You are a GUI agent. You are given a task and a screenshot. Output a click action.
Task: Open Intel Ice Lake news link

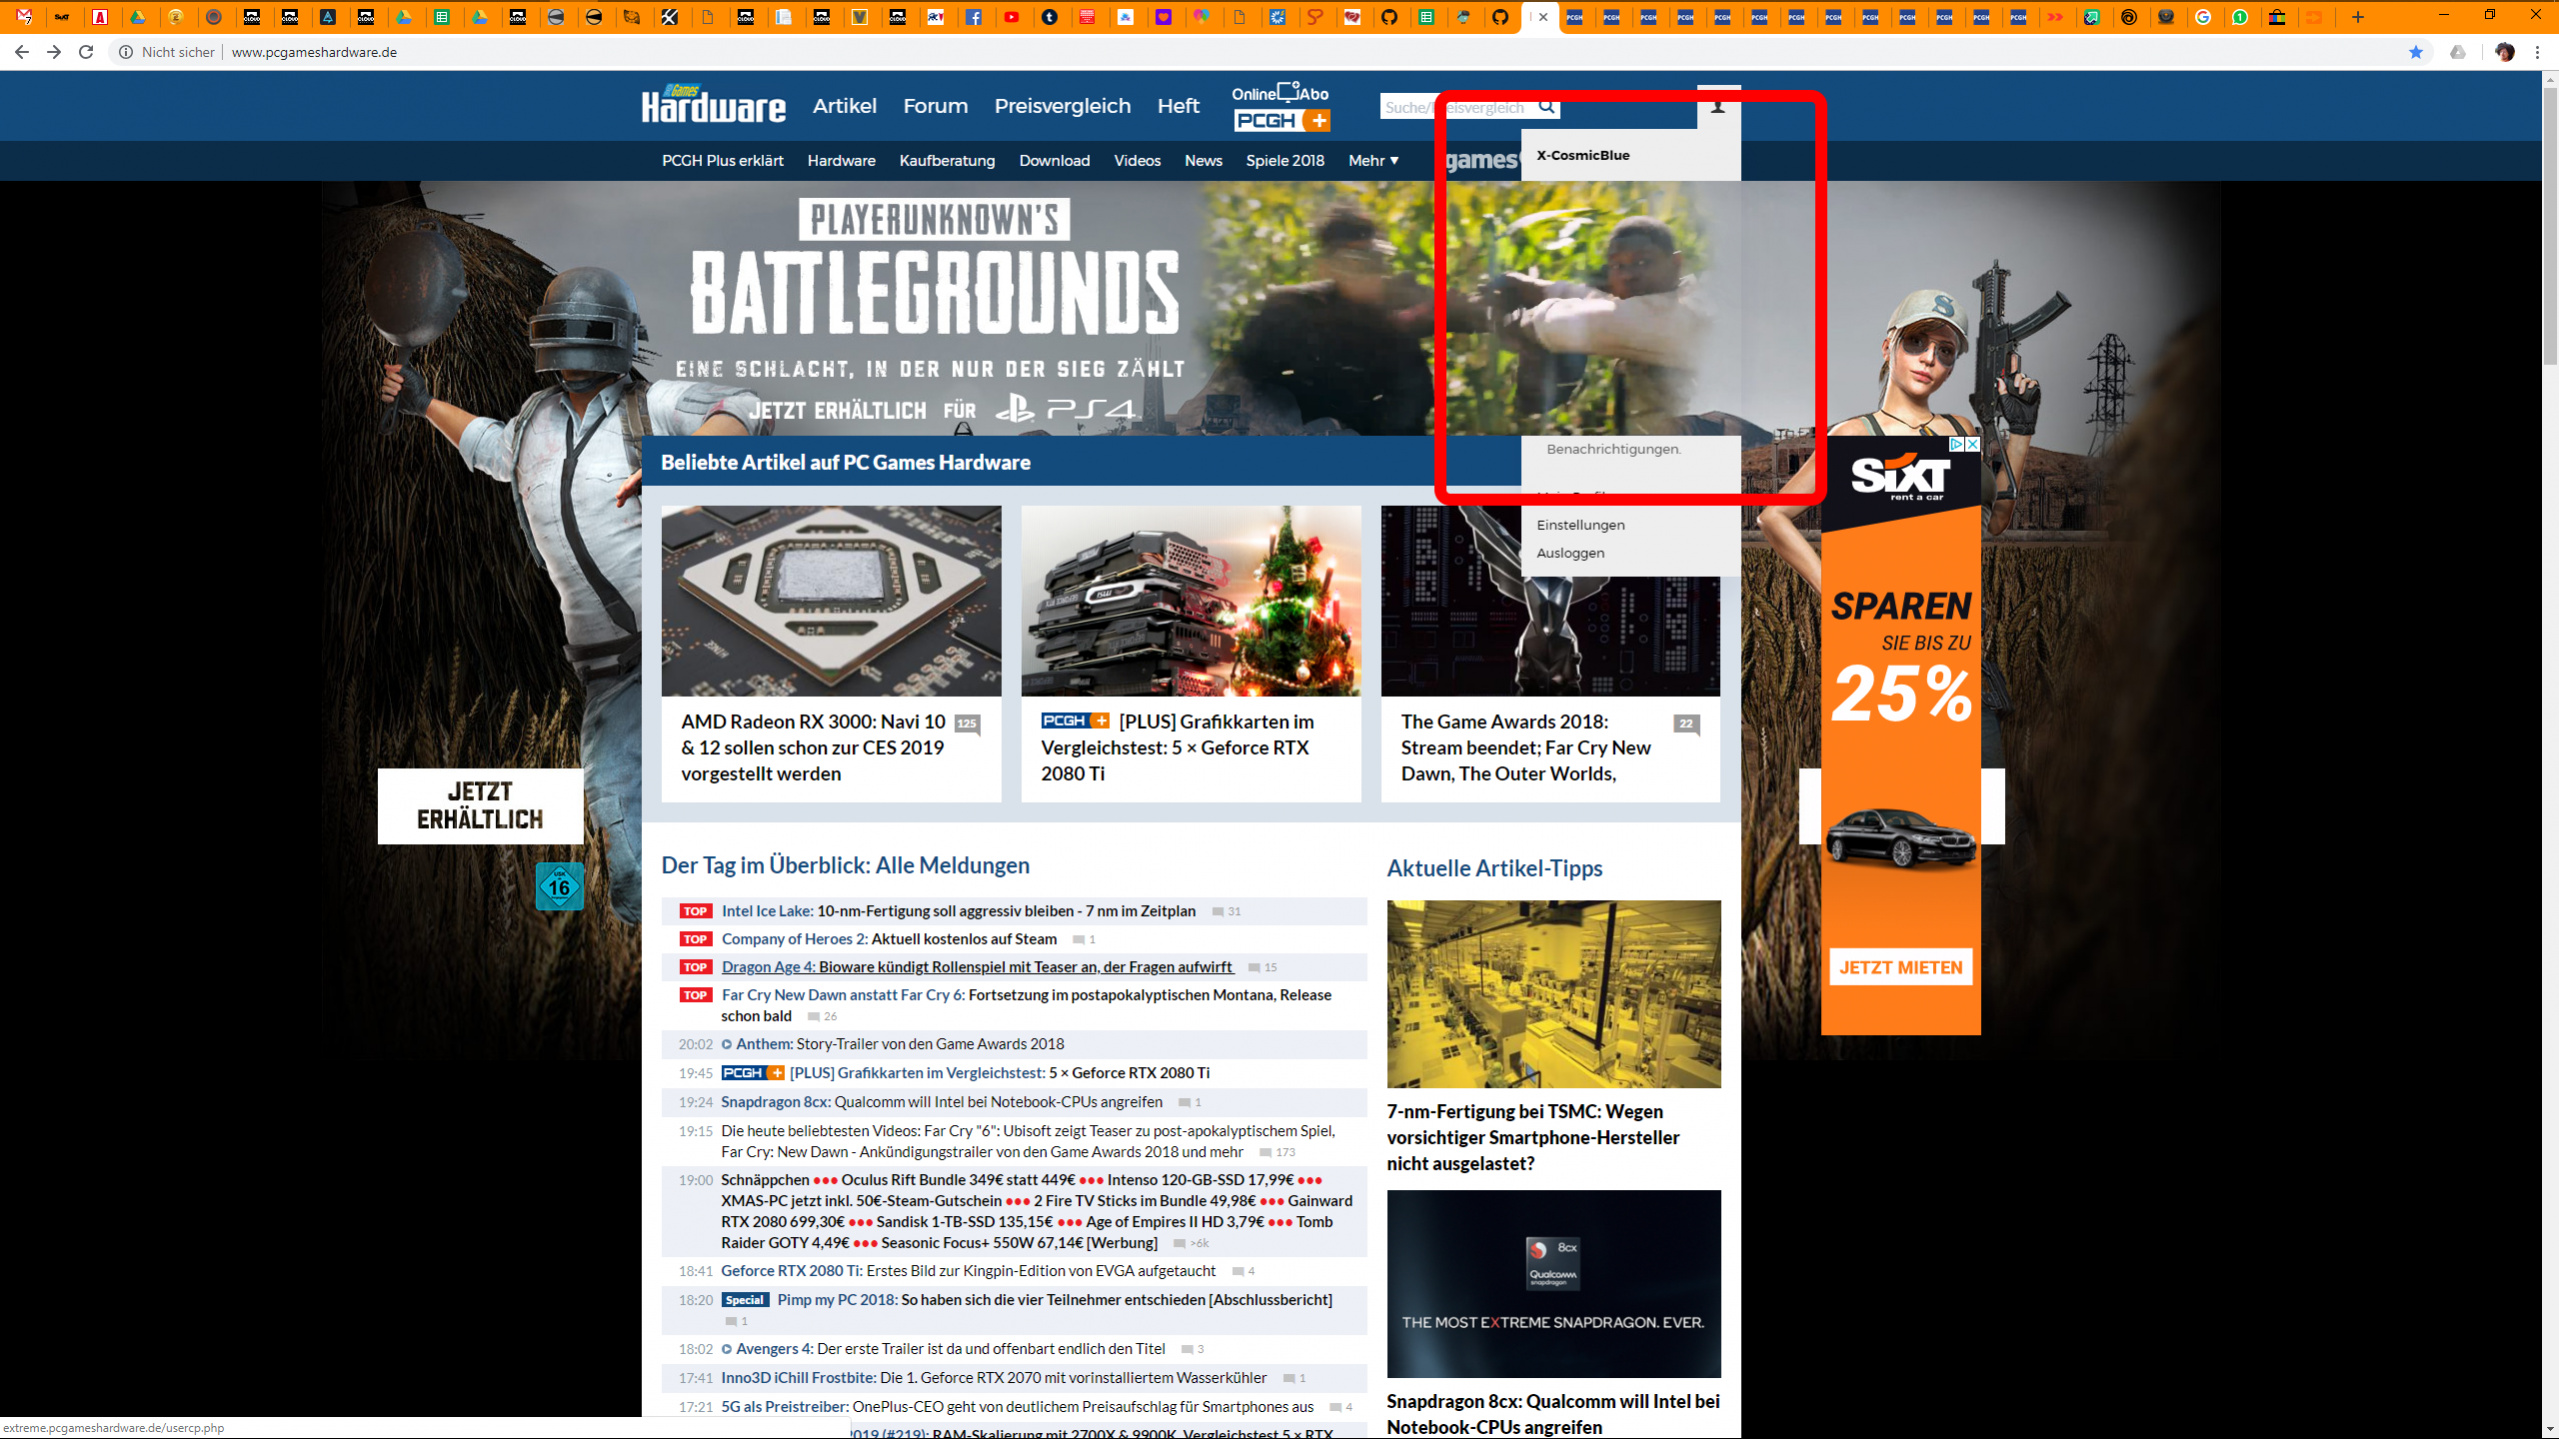point(958,911)
